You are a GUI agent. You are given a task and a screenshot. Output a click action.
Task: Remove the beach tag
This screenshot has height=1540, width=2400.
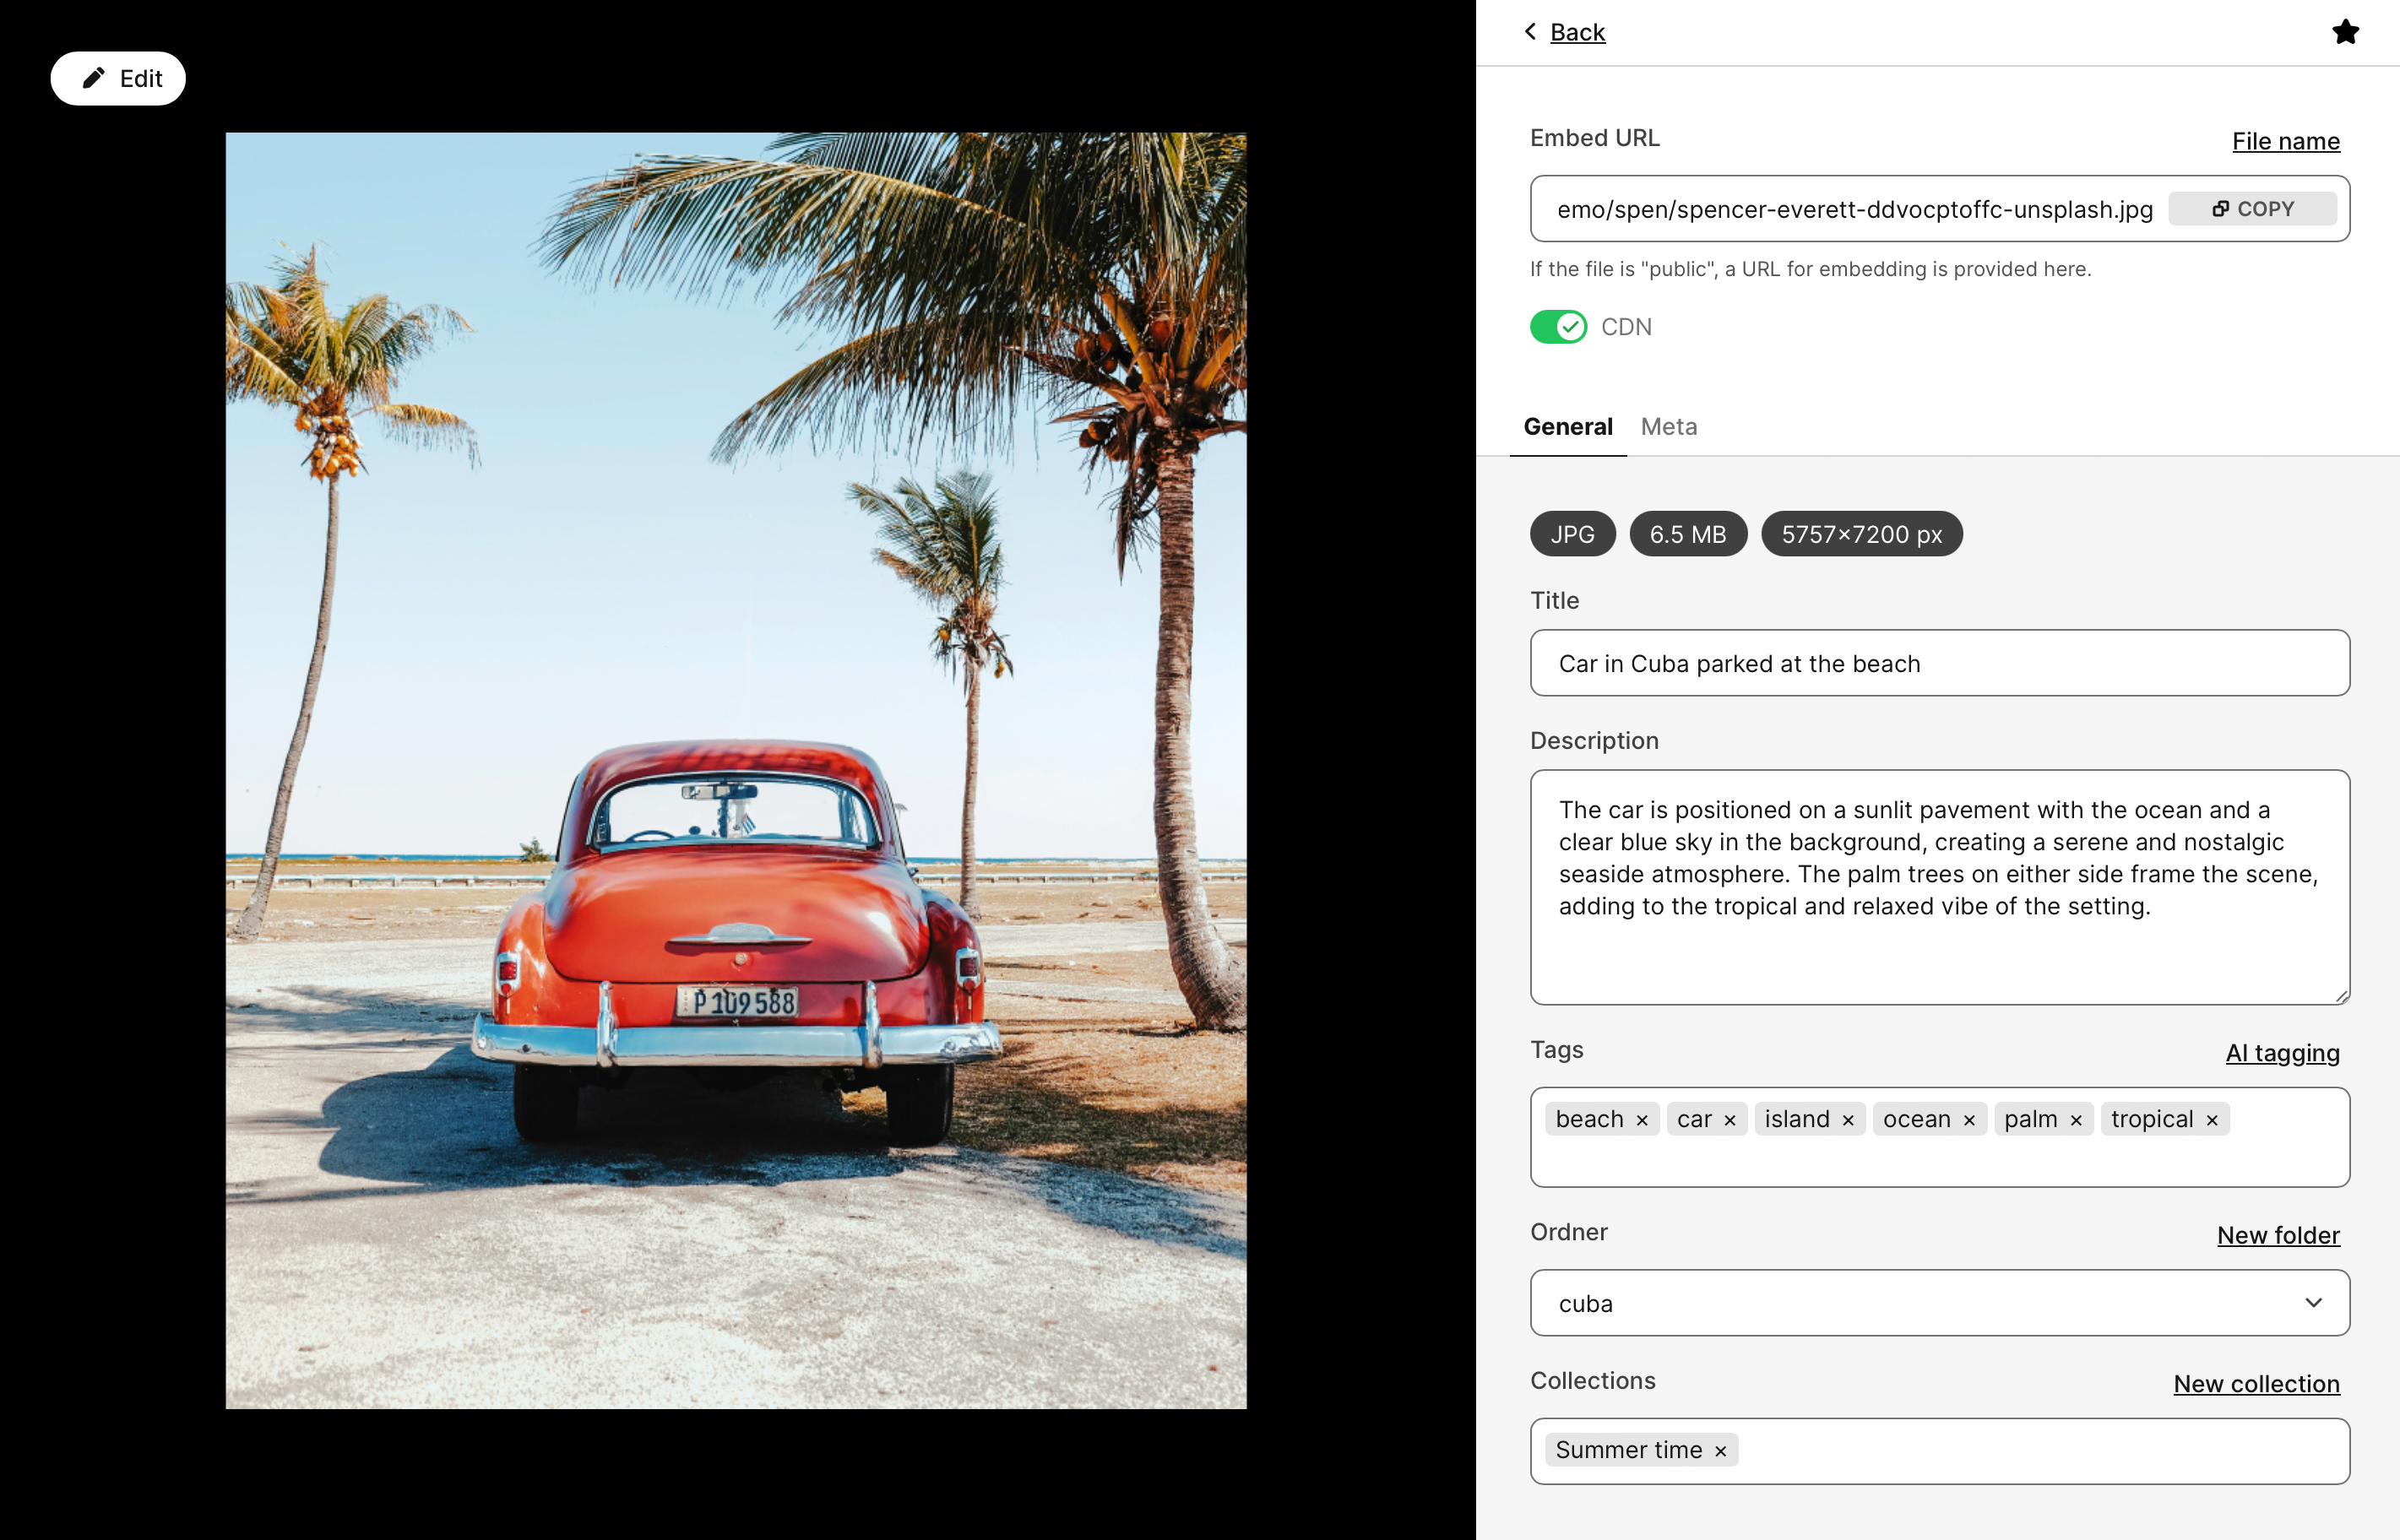pos(1642,1120)
